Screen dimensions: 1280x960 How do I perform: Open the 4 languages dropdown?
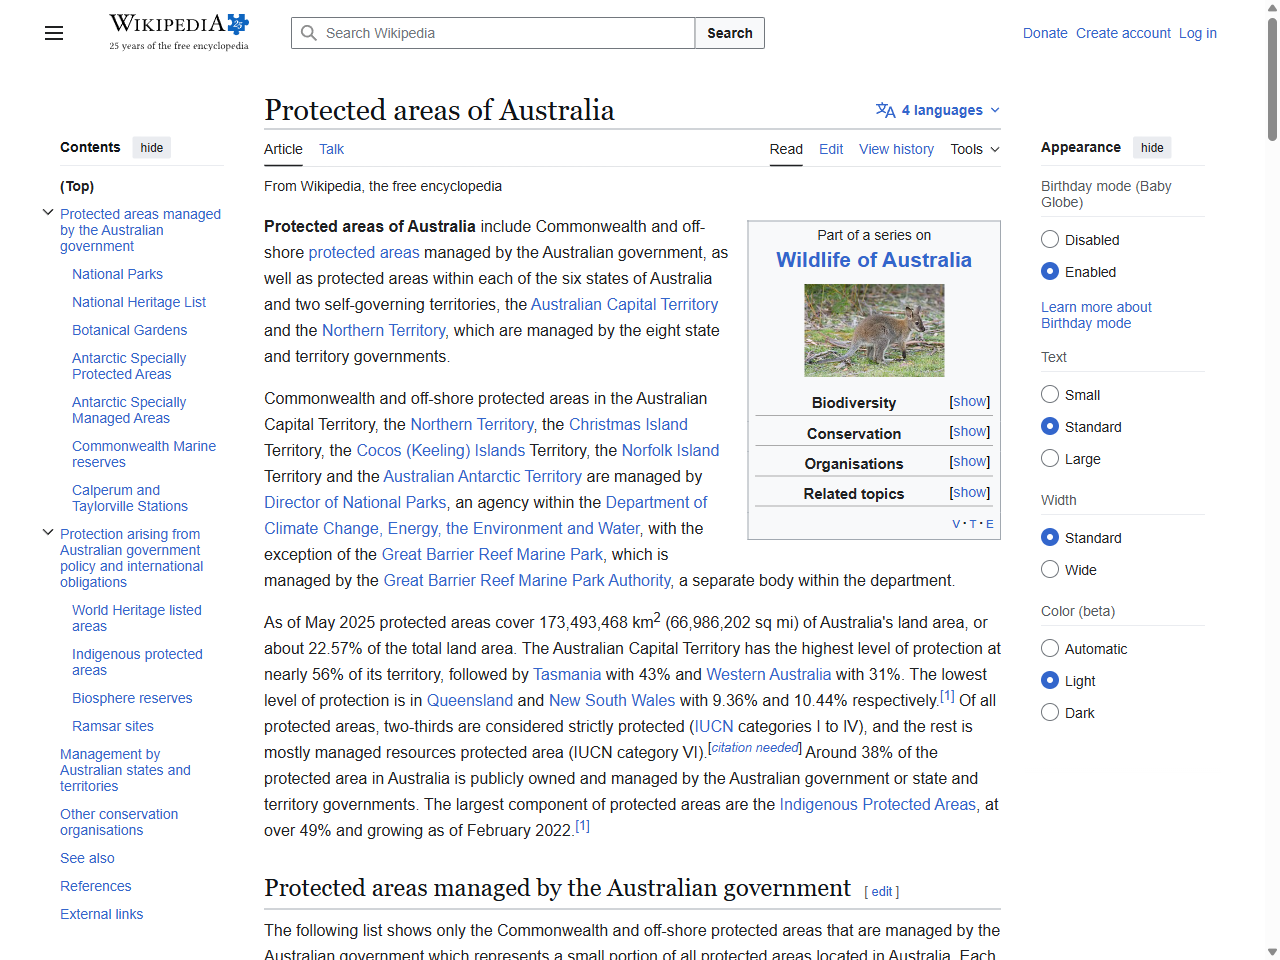coord(938,110)
